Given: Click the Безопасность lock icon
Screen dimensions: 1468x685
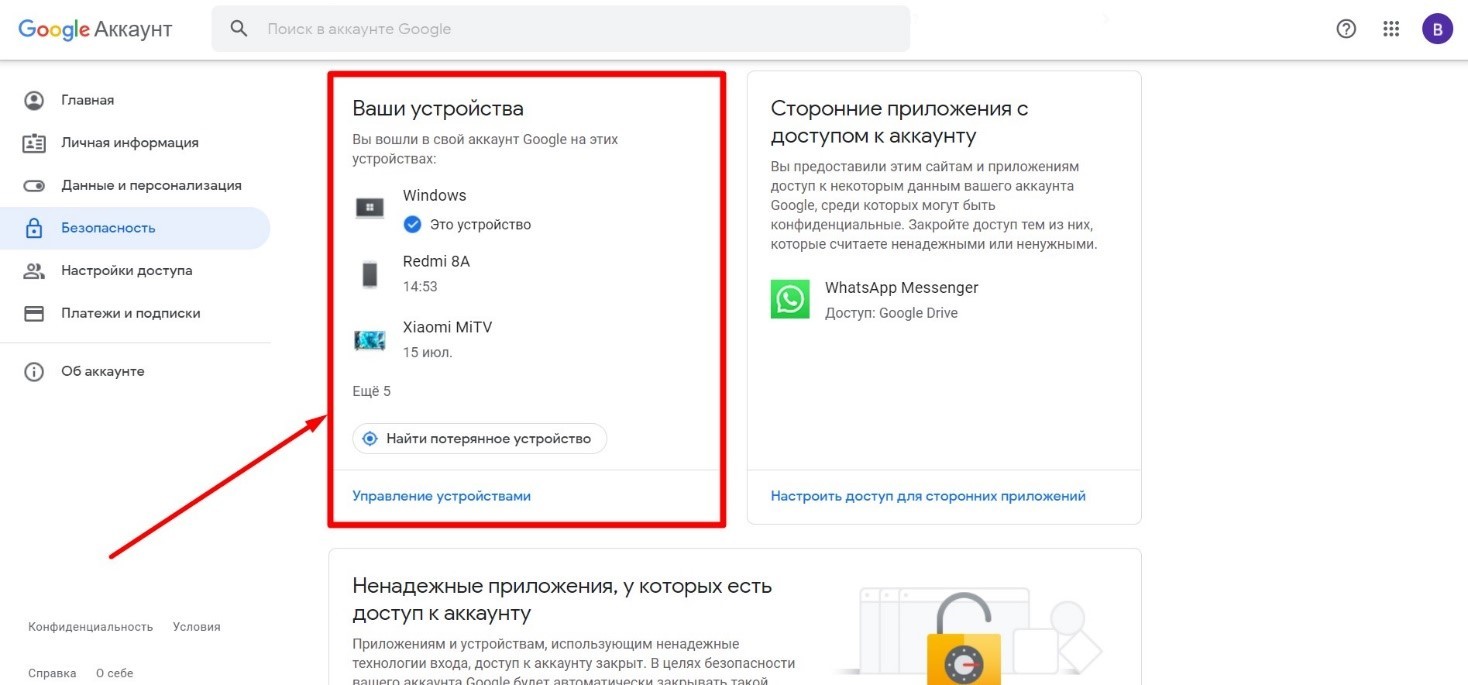Looking at the screenshot, I should click(34, 228).
